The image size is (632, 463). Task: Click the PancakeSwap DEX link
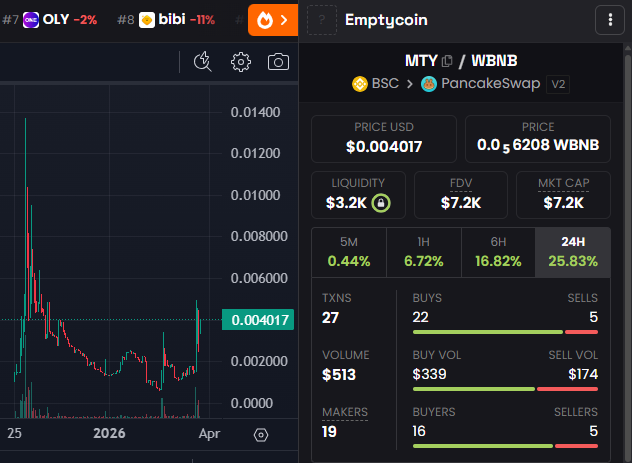click(480, 84)
